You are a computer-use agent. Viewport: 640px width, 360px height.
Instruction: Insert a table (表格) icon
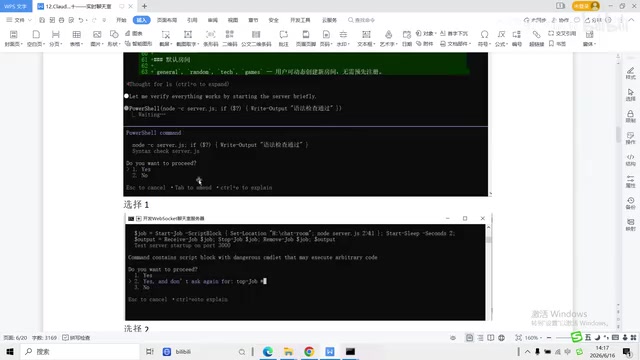click(76, 35)
